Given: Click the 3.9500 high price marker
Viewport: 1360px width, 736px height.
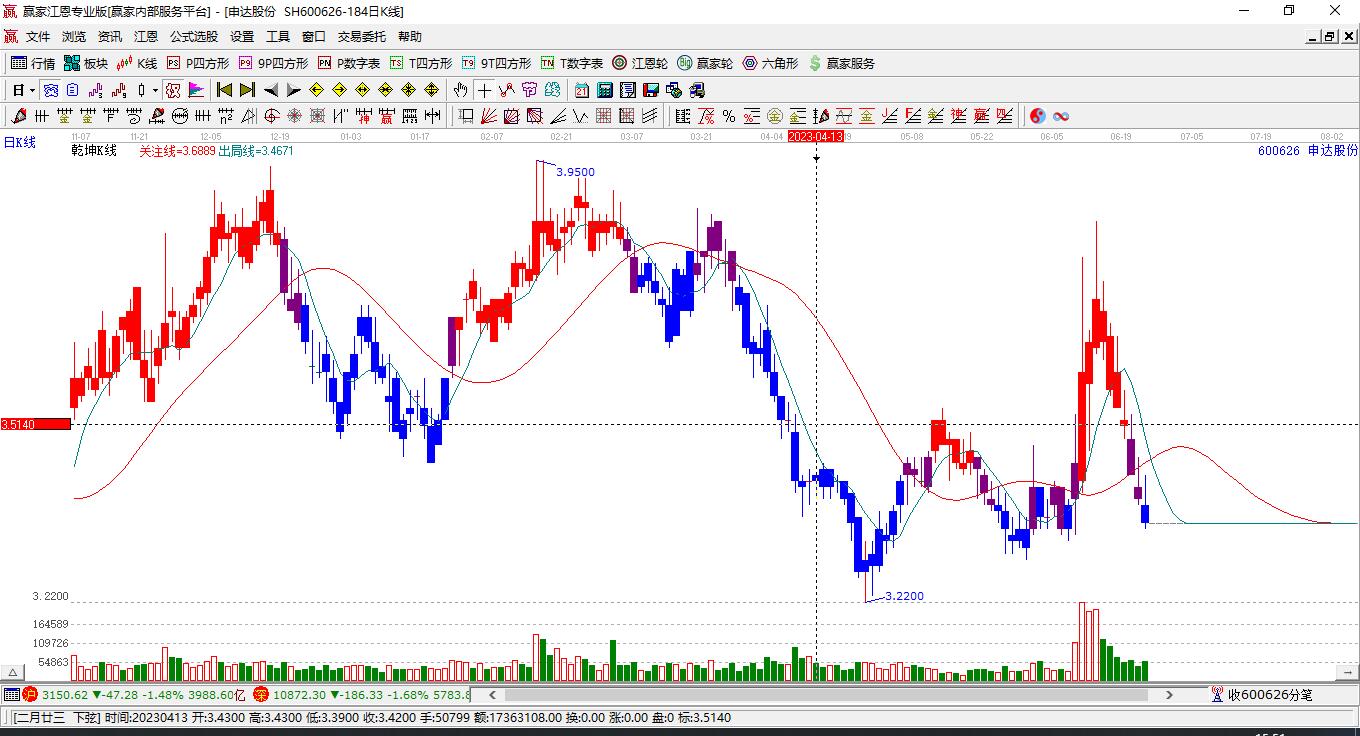Looking at the screenshot, I should (x=575, y=172).
